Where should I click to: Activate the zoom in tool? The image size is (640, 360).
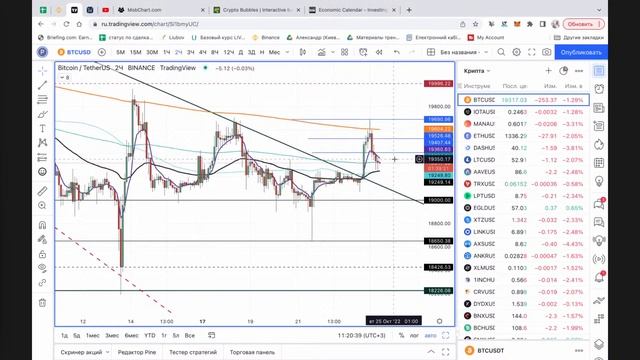[x=42, y=205]
